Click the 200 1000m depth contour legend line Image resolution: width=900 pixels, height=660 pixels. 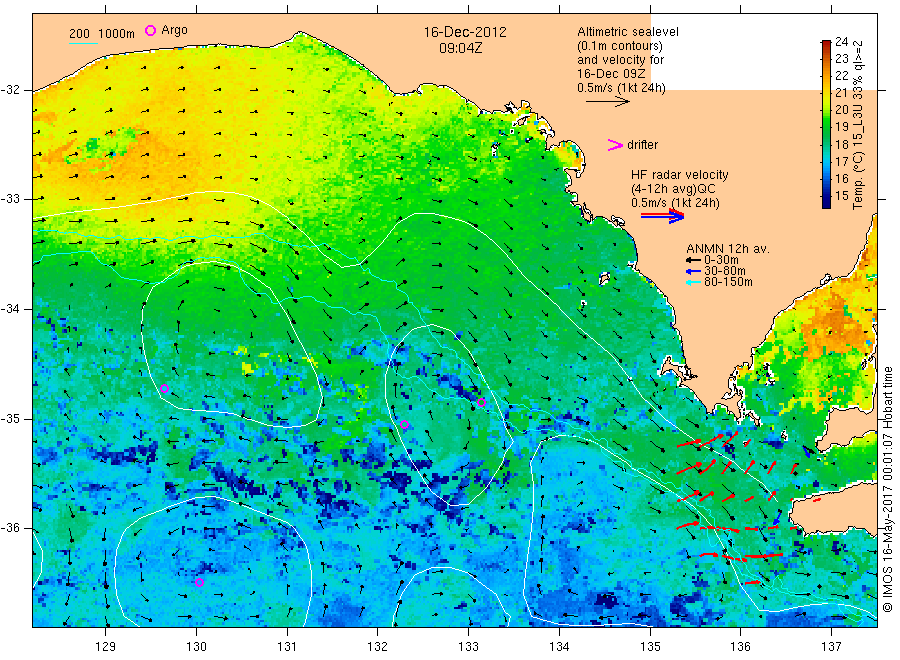[83, 43]
